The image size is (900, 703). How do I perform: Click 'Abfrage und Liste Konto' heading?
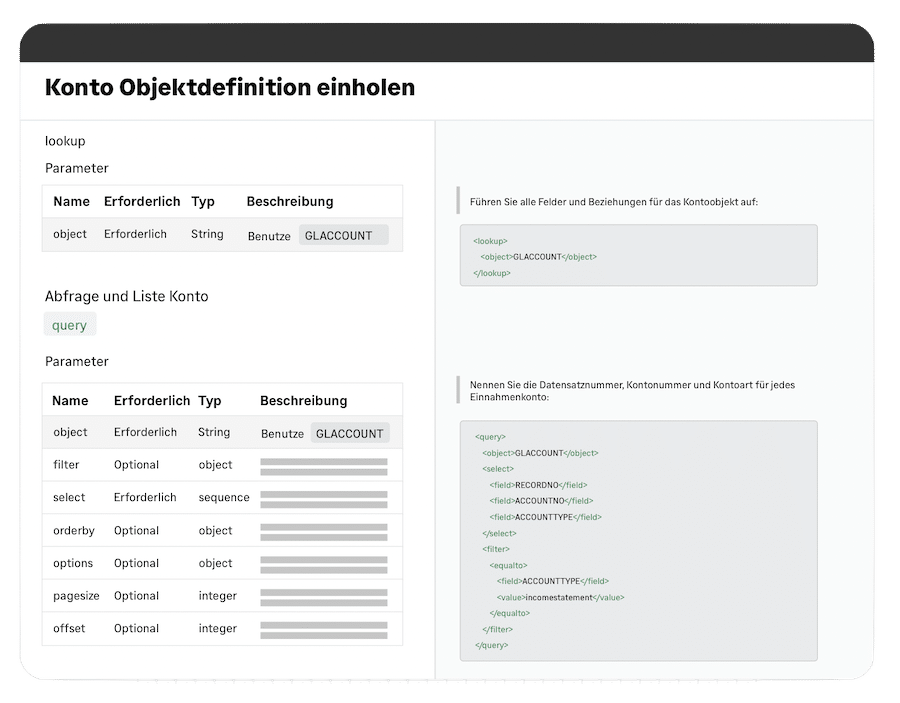tap(126, 296)
